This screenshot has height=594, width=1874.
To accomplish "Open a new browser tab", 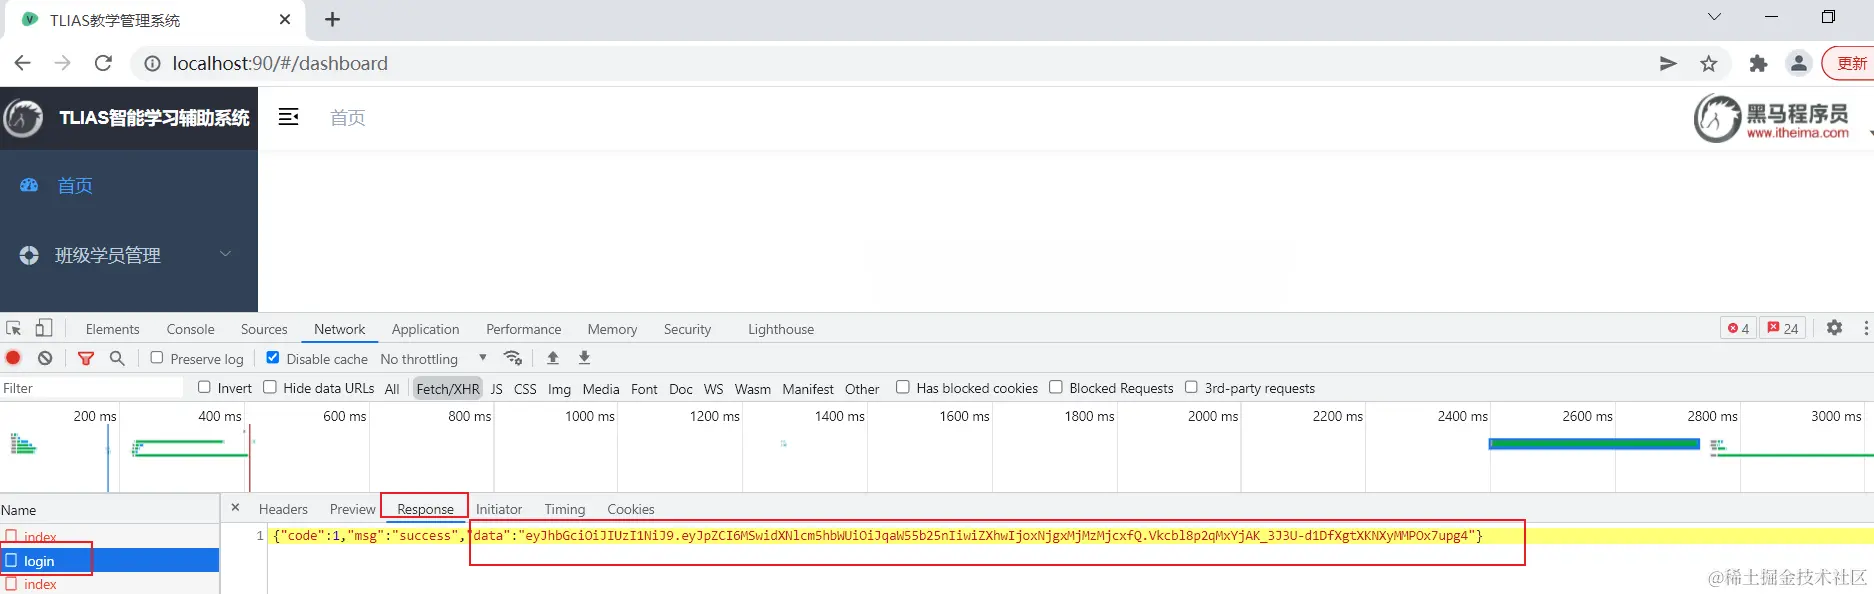I will tap(333, 19).
